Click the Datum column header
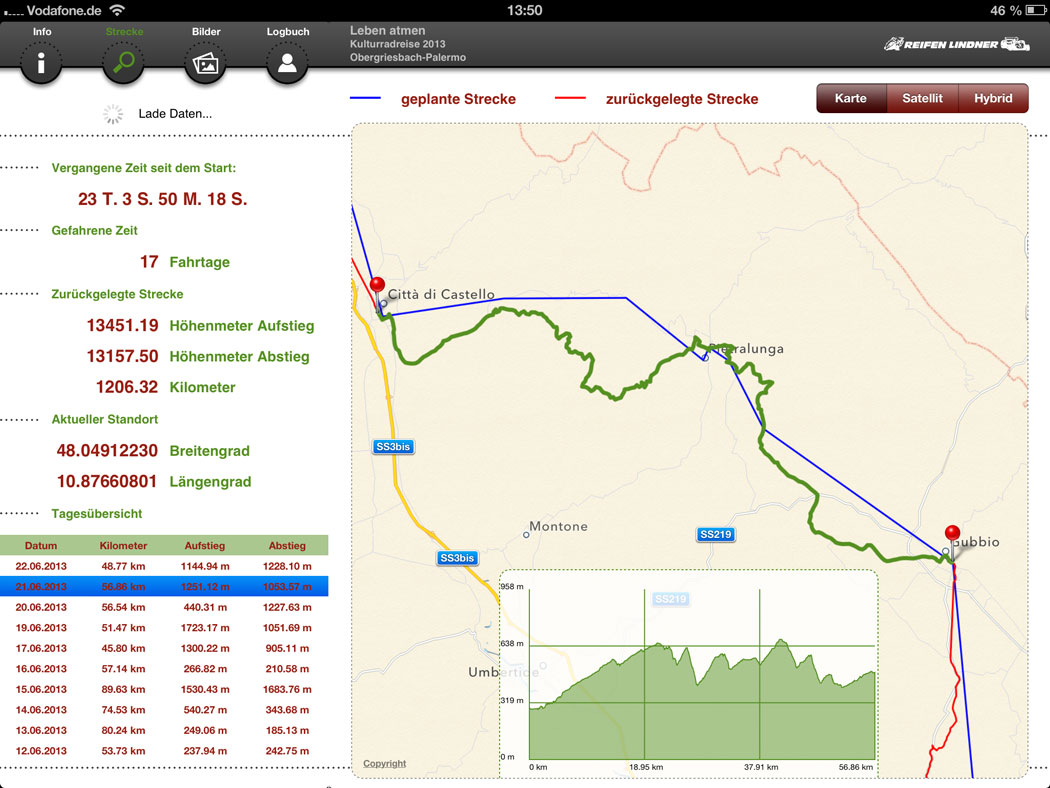Viewport: 1050px width, 788px height. point(41,546)
